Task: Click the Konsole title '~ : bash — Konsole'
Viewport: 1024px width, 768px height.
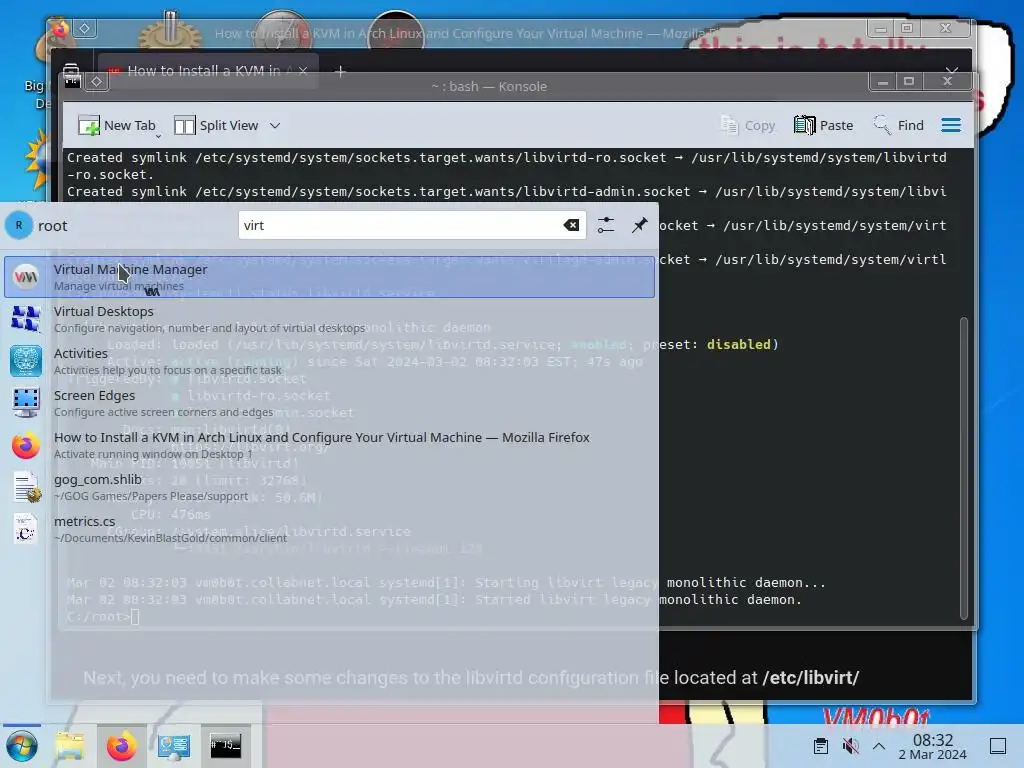Action: [488, 86]
